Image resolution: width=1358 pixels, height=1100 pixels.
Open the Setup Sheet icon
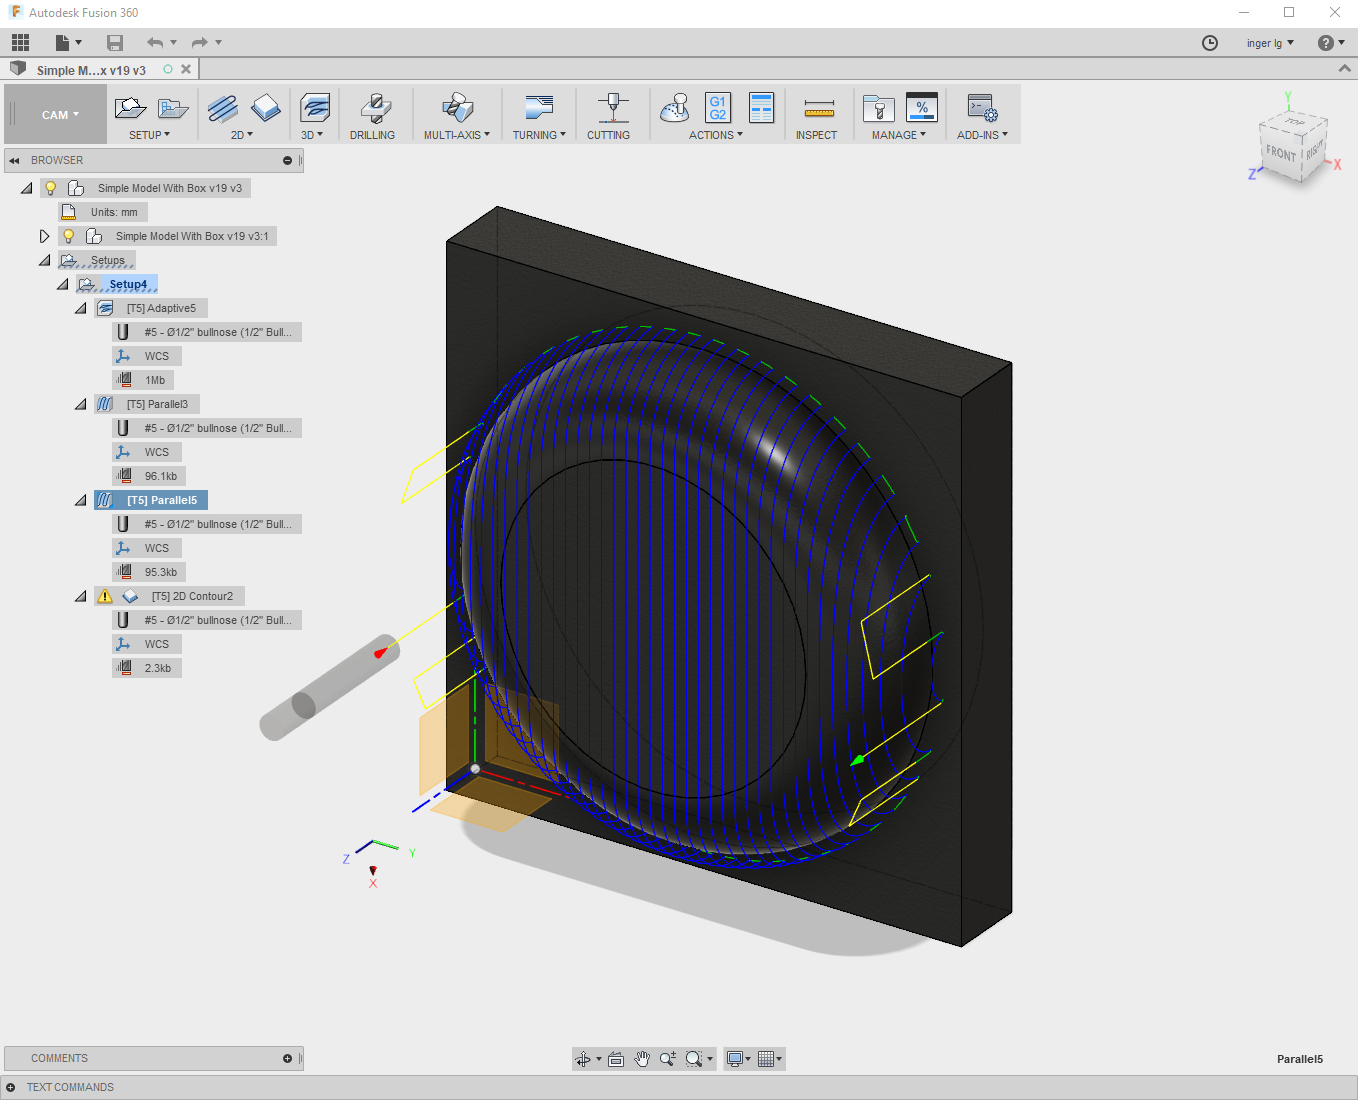pyautogui.click(x=762, y=107)
